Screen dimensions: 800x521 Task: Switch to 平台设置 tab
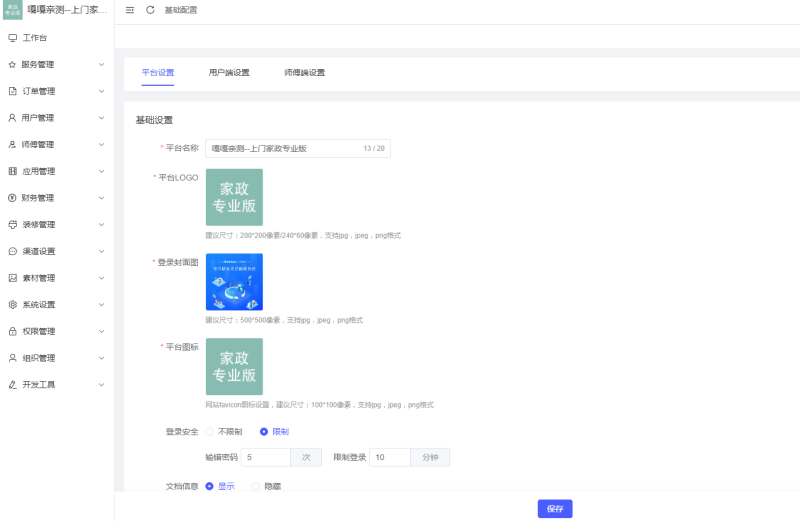click(158, 72)
